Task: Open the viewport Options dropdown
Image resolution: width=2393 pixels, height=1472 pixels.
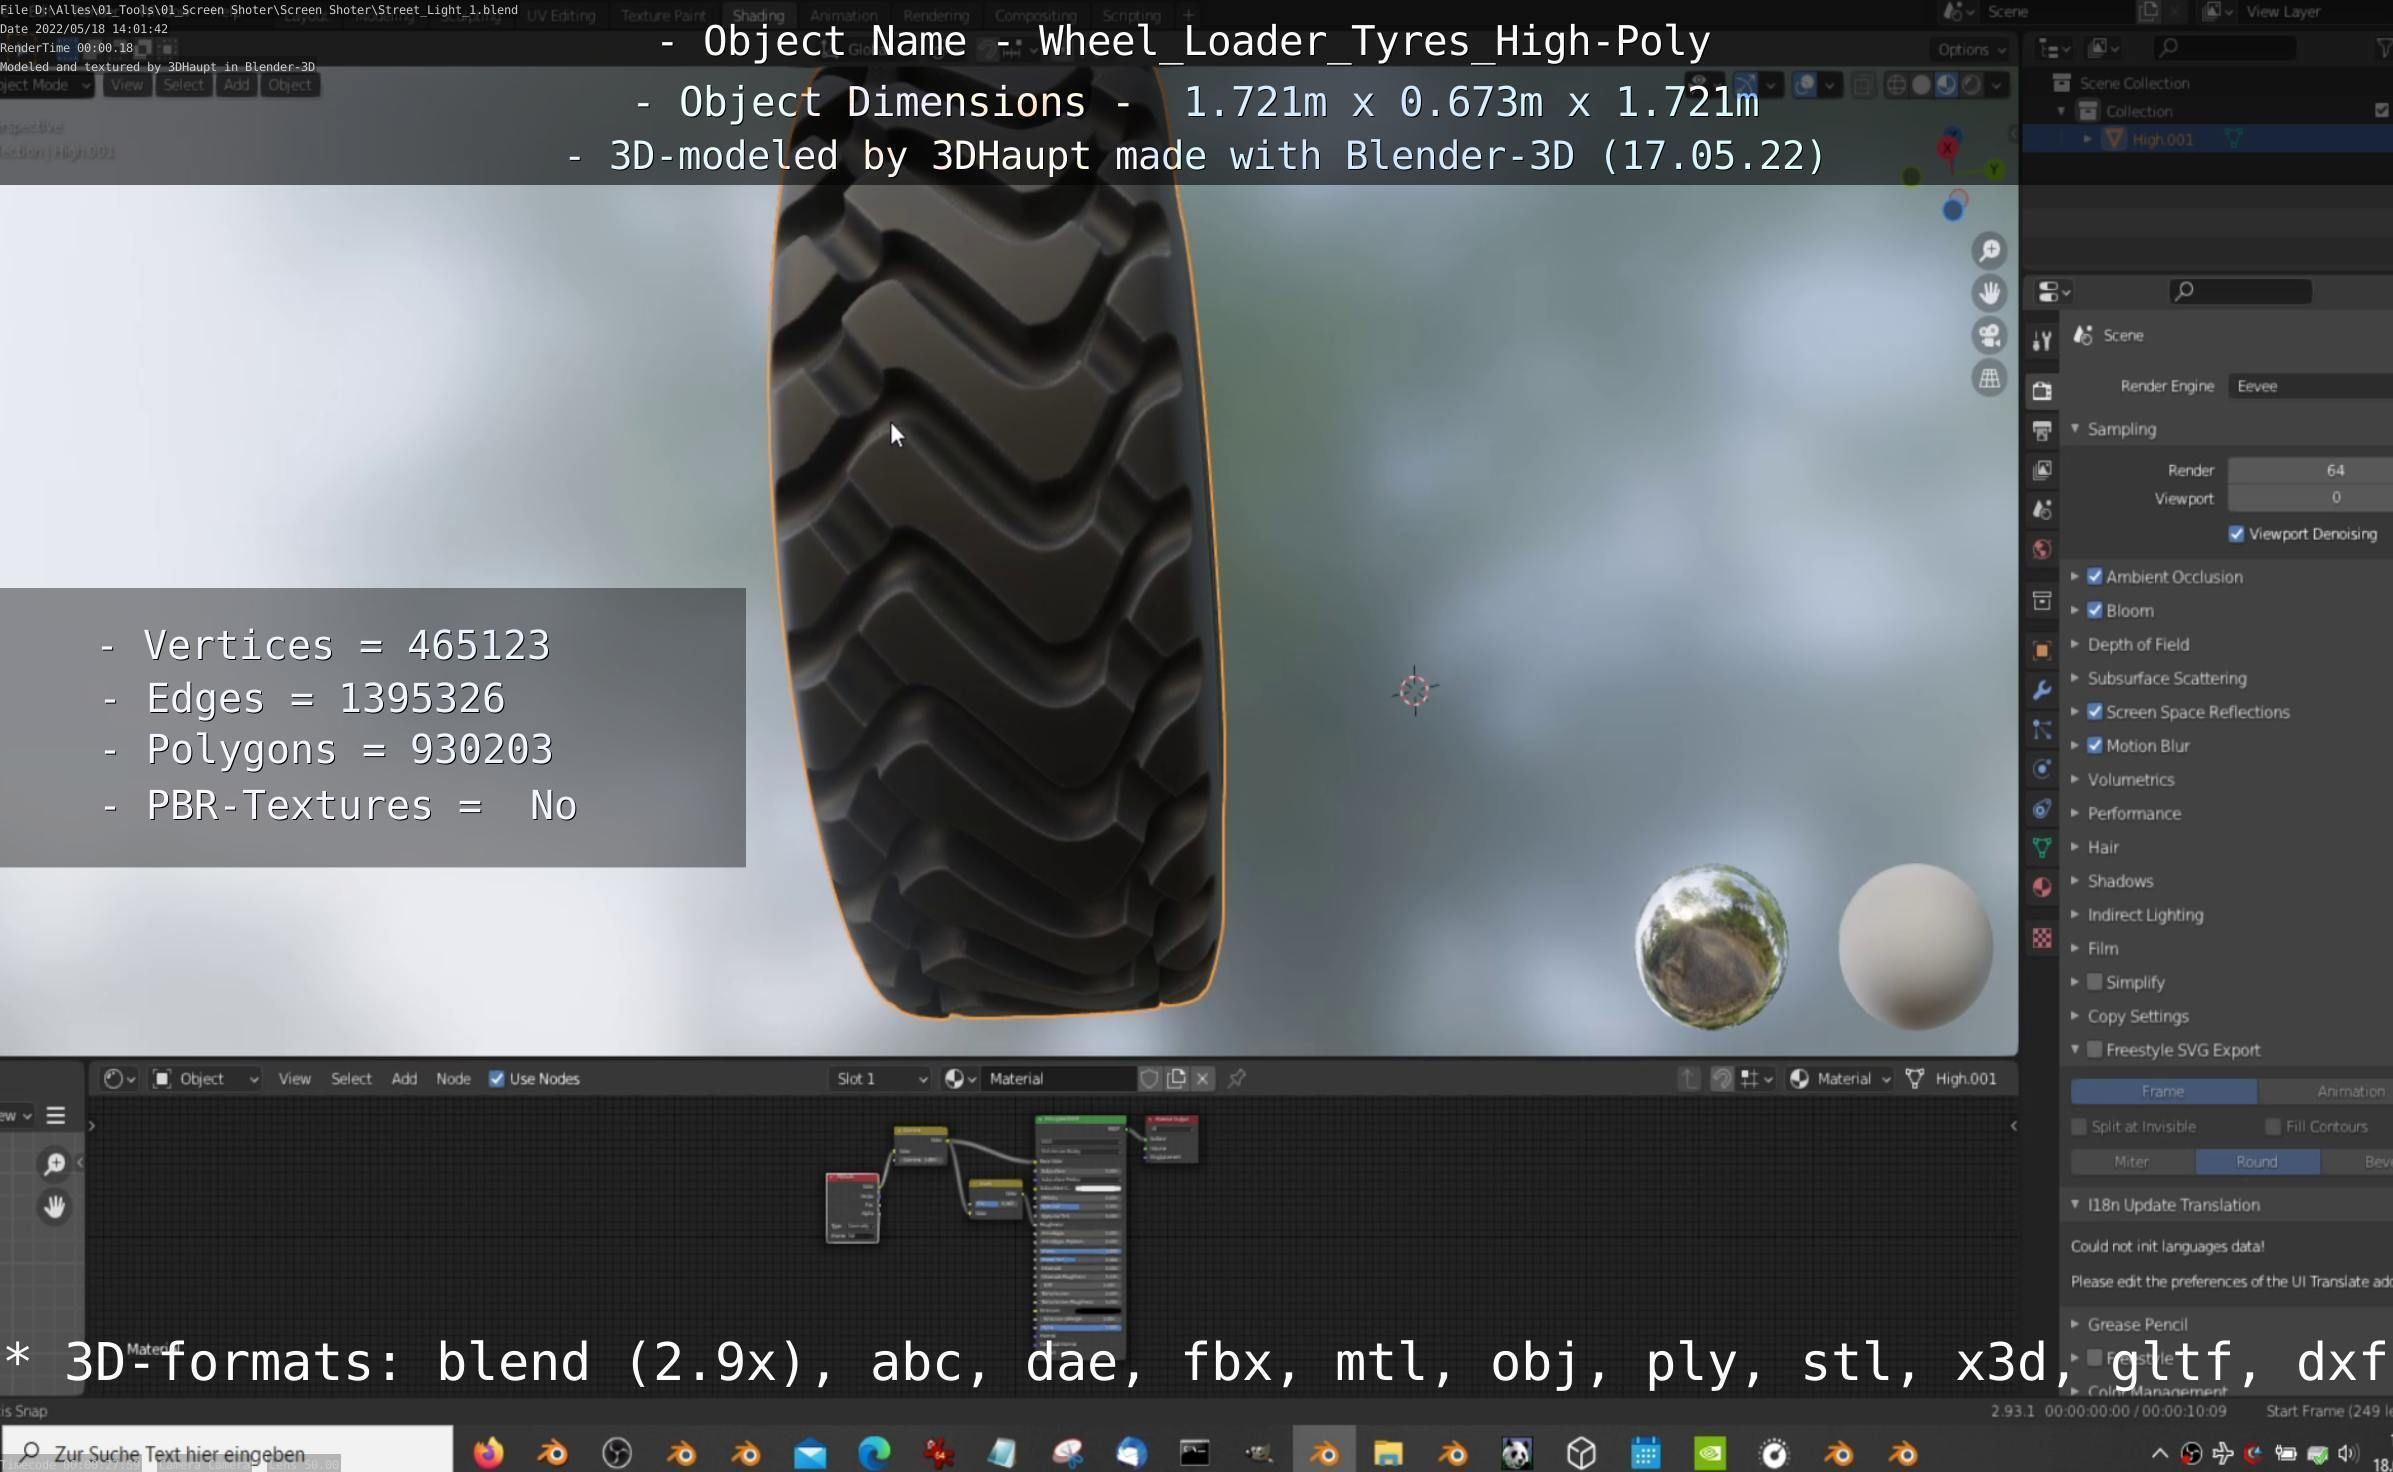Action: [x=1970, y=49]
